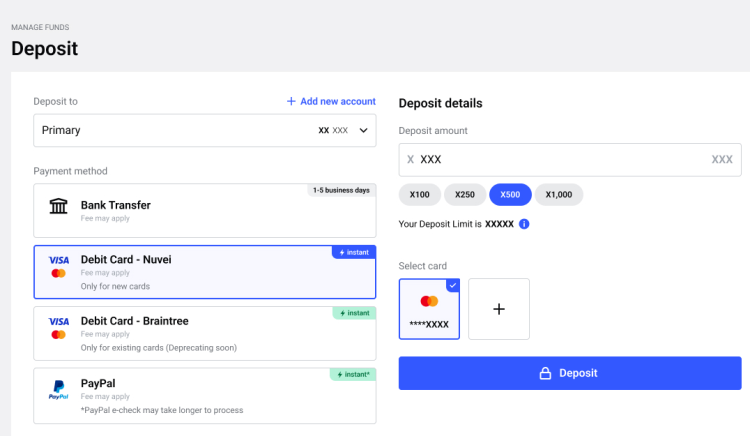Pick the X100 preset amount

coord(420,194)
